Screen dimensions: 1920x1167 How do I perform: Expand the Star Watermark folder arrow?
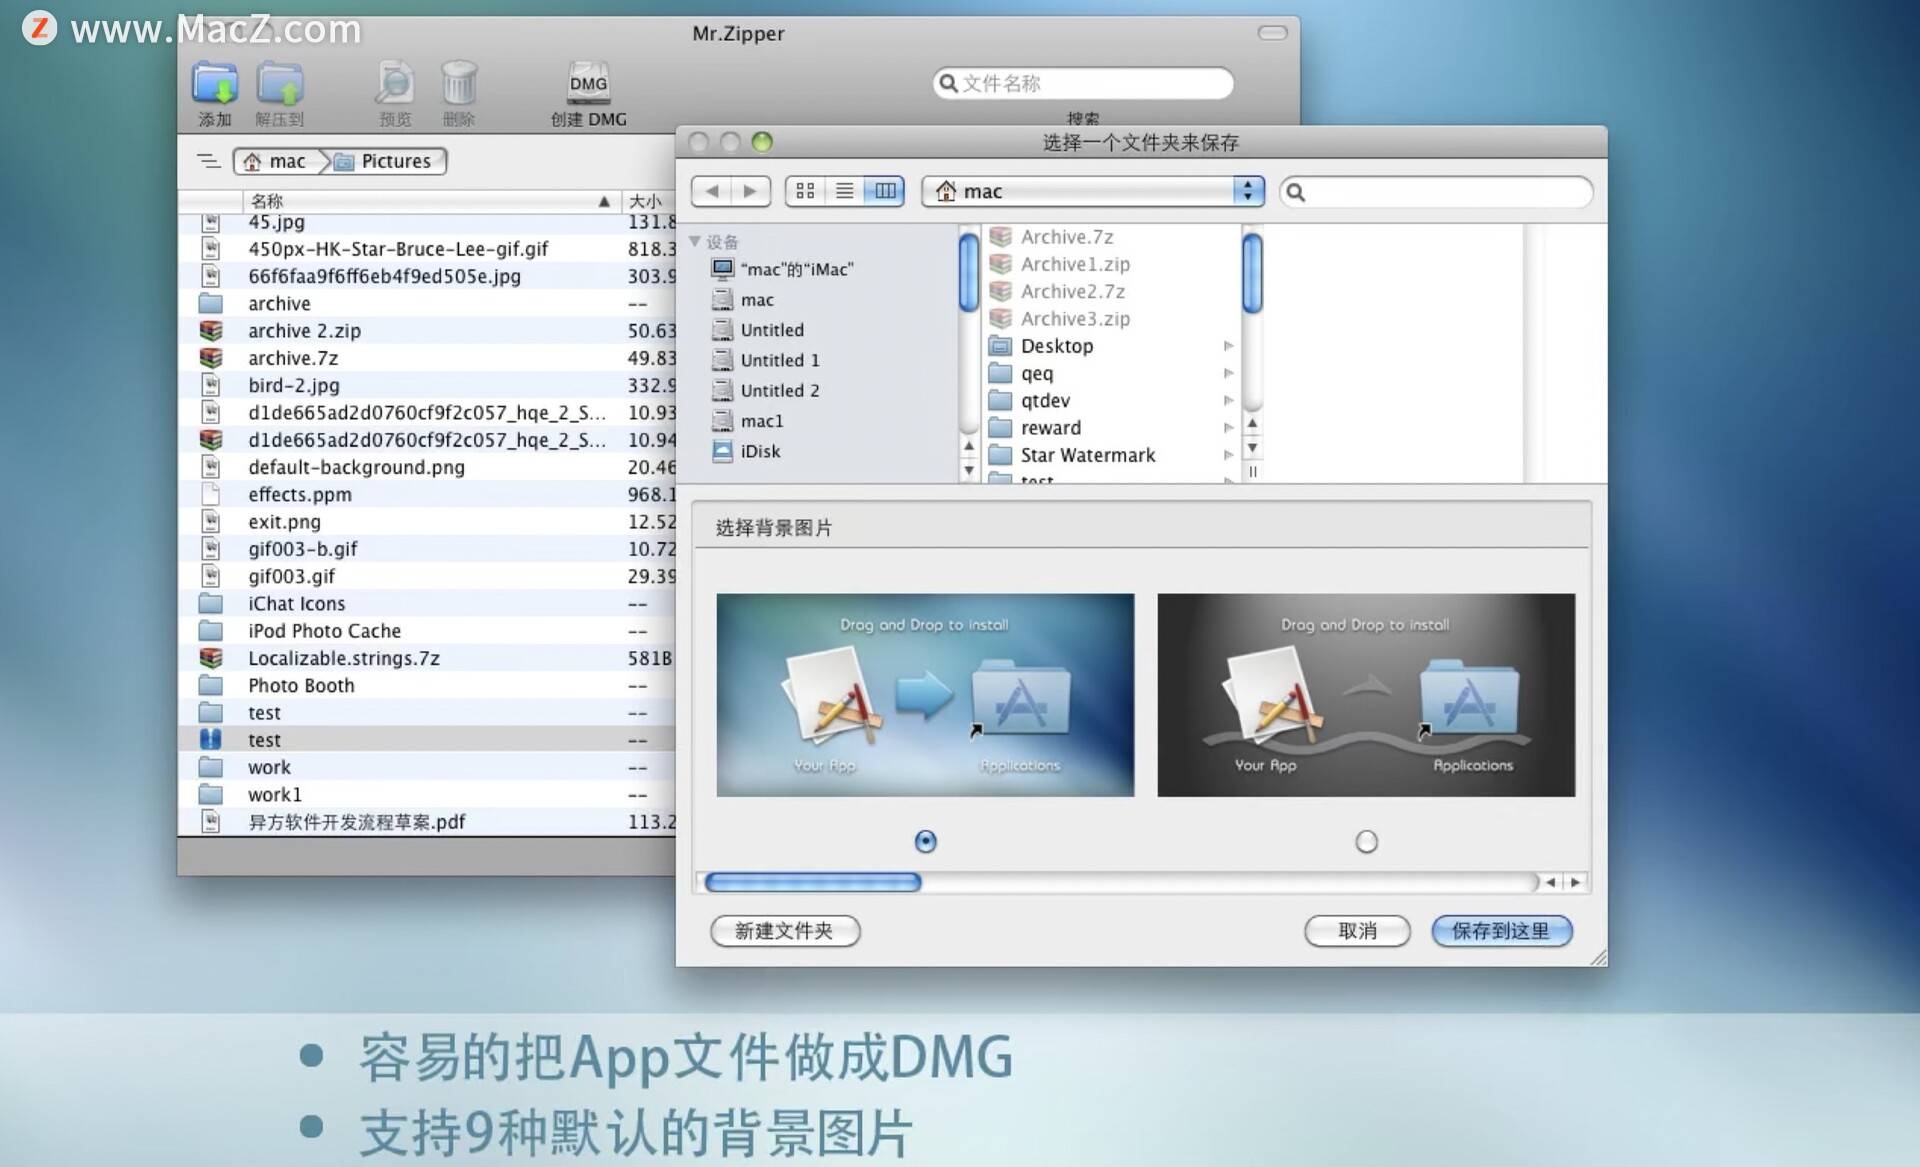[1228, 455]
